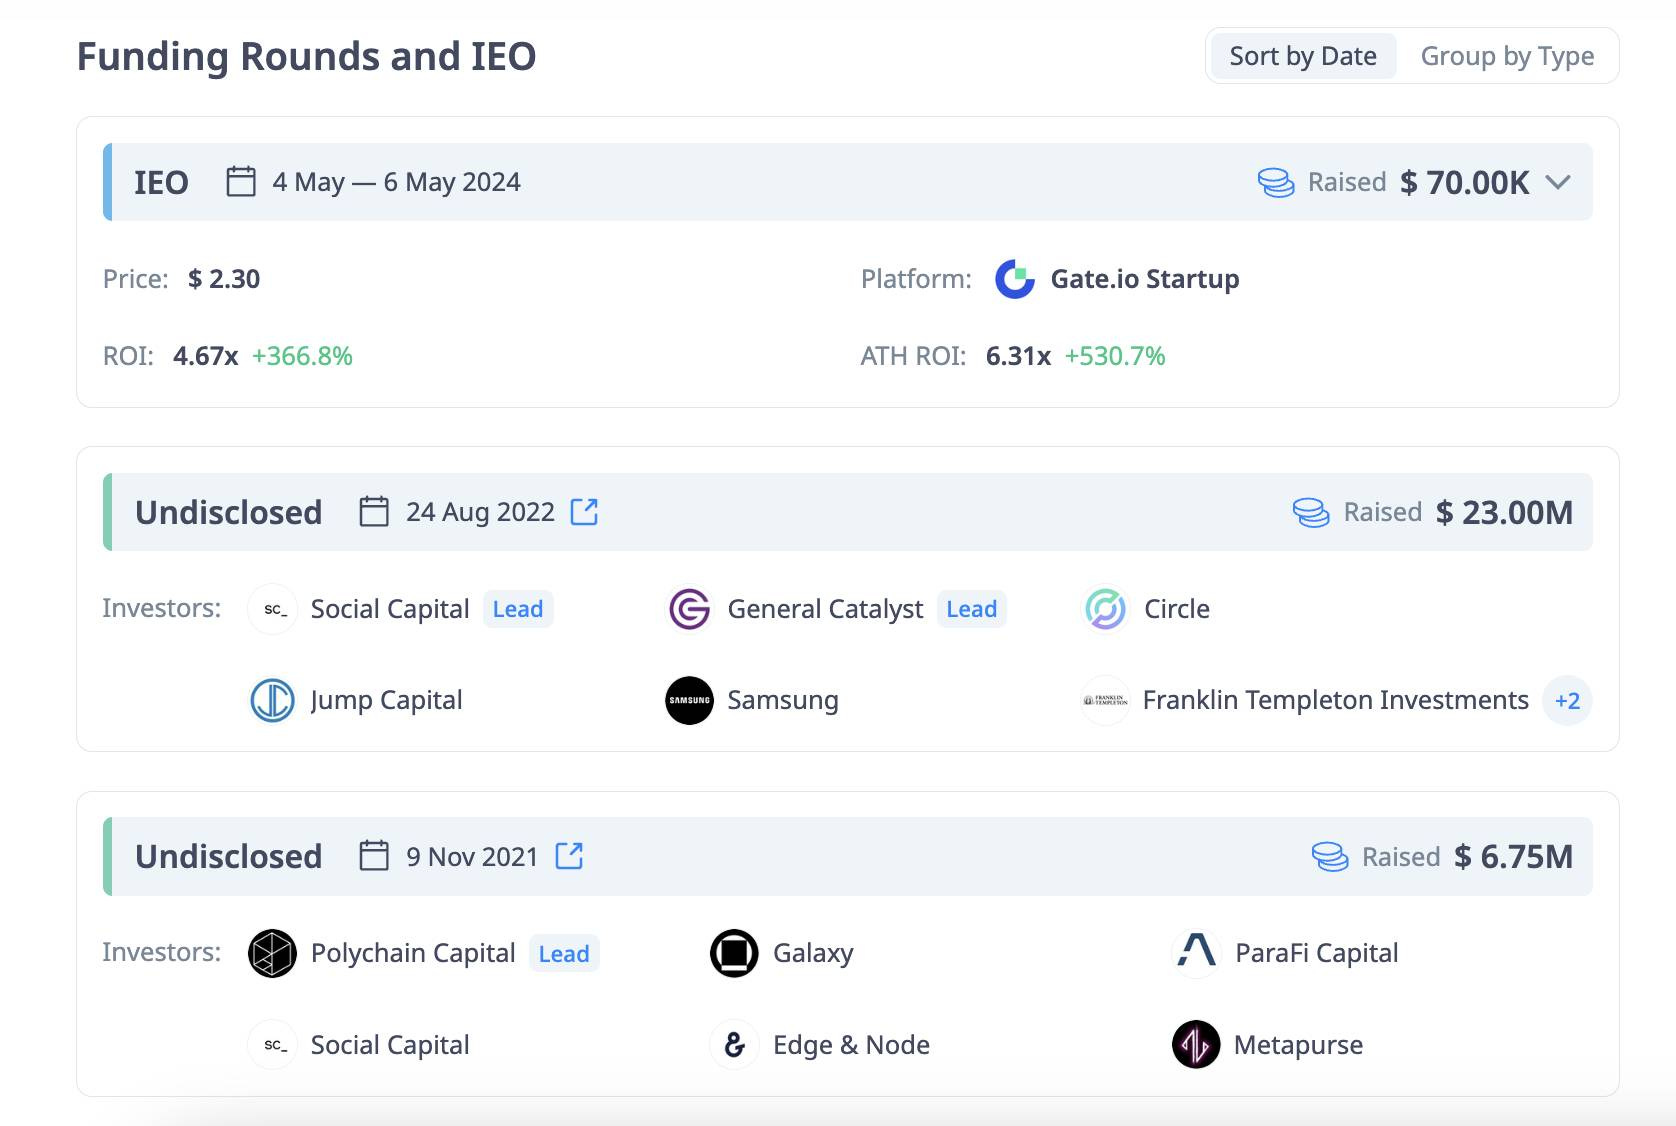Click the Franklin Templeton logo icon
This screenshot has height=1126, width=1676.
pos(1106,700)
